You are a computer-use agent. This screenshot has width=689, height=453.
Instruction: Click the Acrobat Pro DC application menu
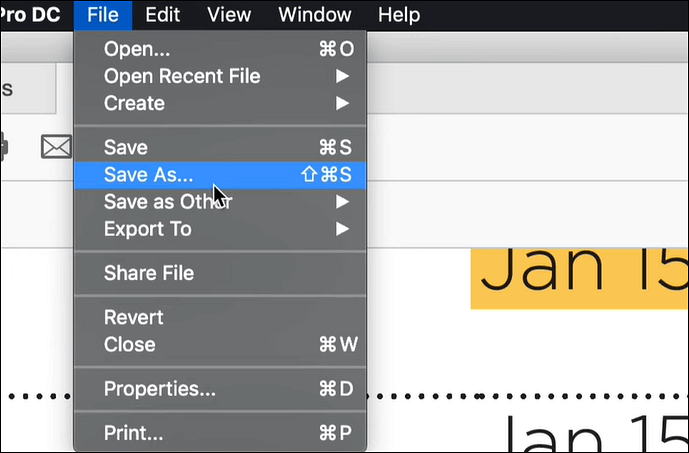(x=30, y=15)
